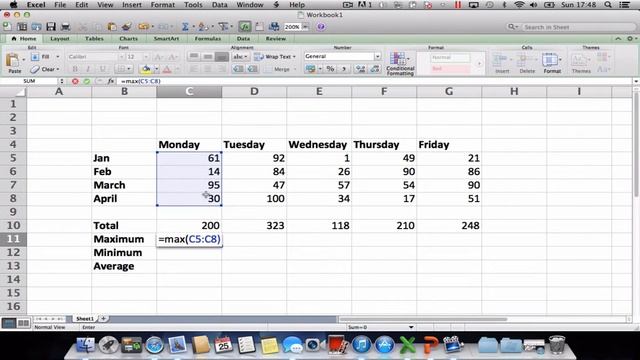Select the column C header

(189, 91)
